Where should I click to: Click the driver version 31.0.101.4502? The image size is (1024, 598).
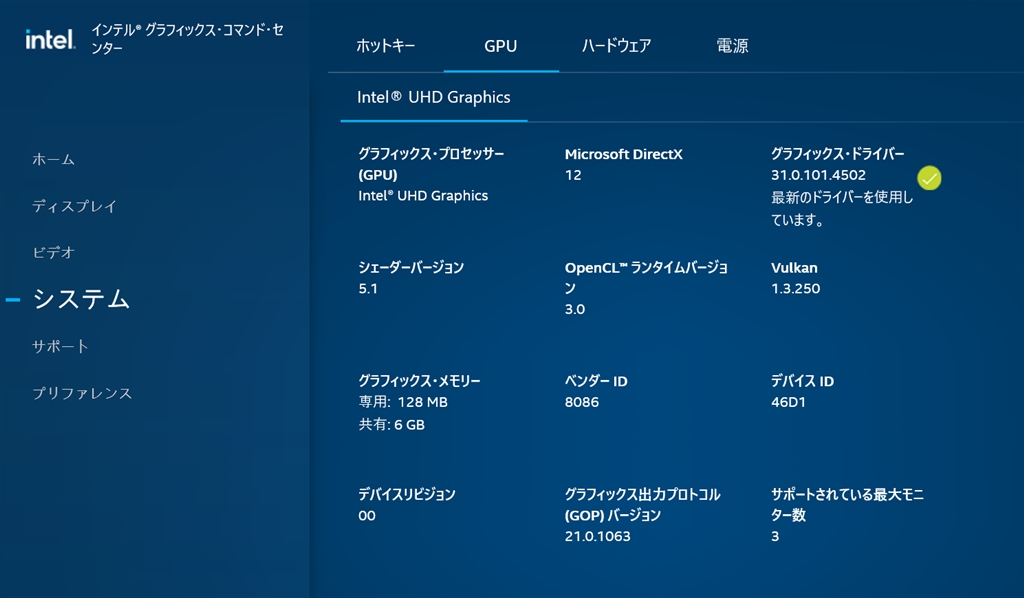[818, 175]
